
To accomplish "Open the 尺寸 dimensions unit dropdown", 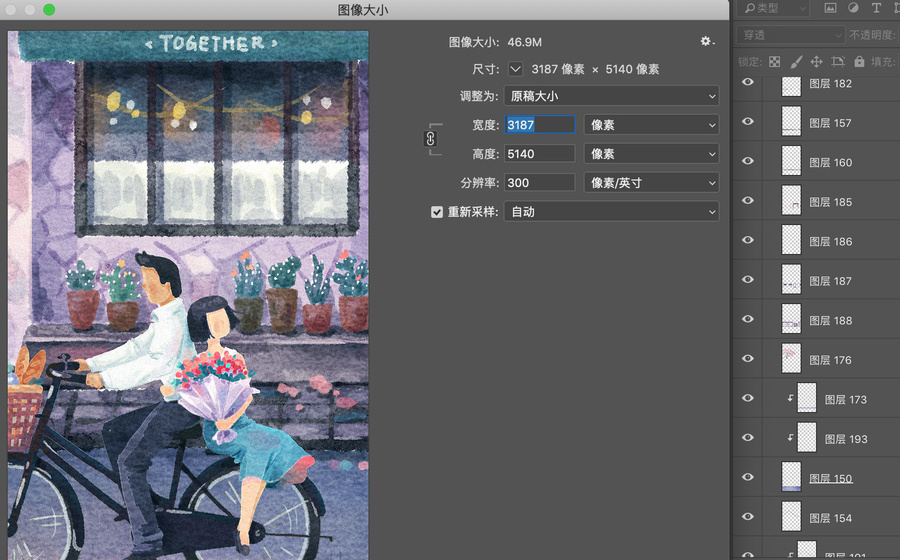I will coord(515,69).
